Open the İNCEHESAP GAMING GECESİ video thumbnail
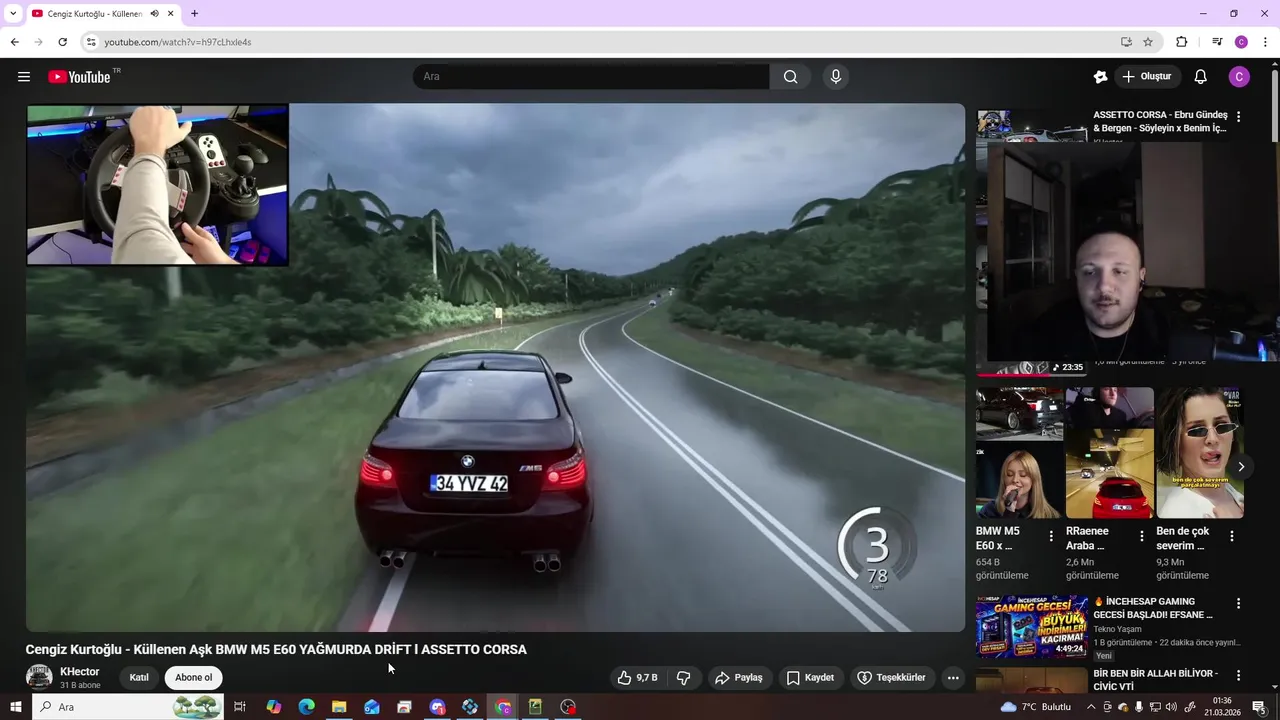 tap(1032, 627)
